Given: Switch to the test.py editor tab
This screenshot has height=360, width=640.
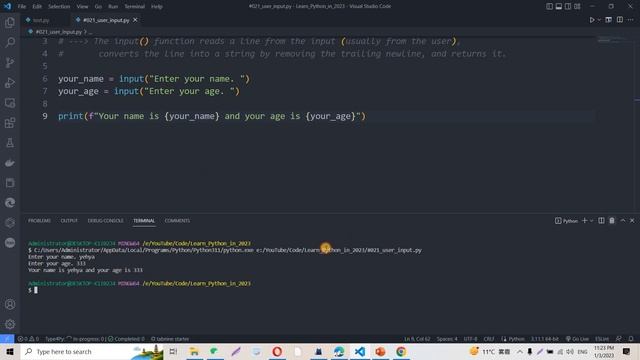Looking at the screenshot, I should tap(41, 20).
